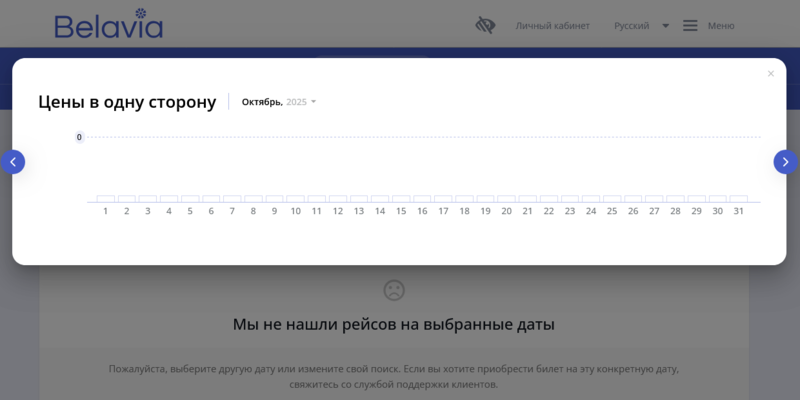The width and height of the screenshot is (800, 400).
Task: Expand the Октябрь 2025 month selector
Action: (278, 102)
